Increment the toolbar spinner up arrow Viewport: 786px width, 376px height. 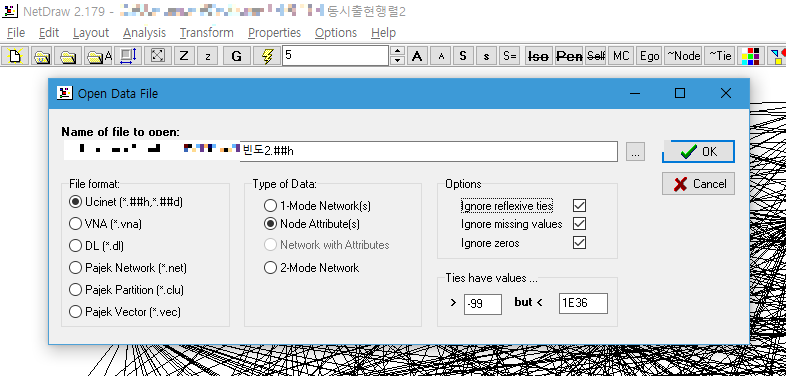click(397, 51)
